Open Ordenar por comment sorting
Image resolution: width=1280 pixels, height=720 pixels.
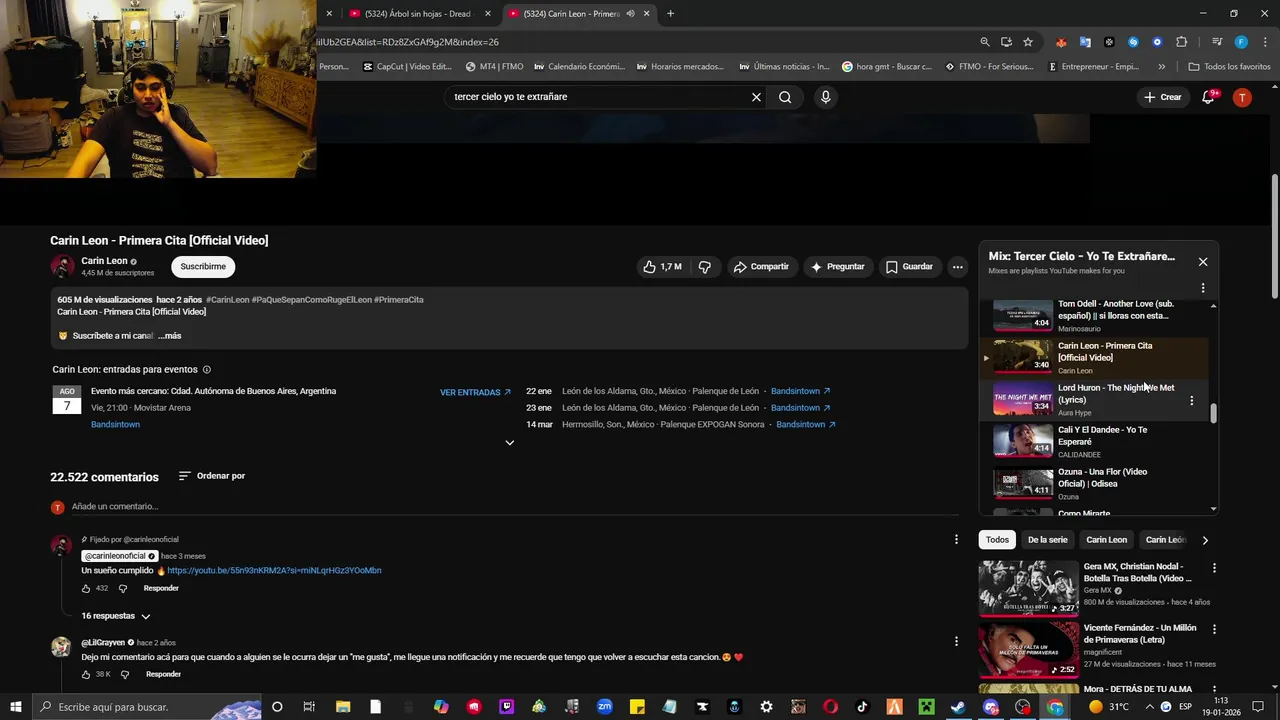coord(212,476)
